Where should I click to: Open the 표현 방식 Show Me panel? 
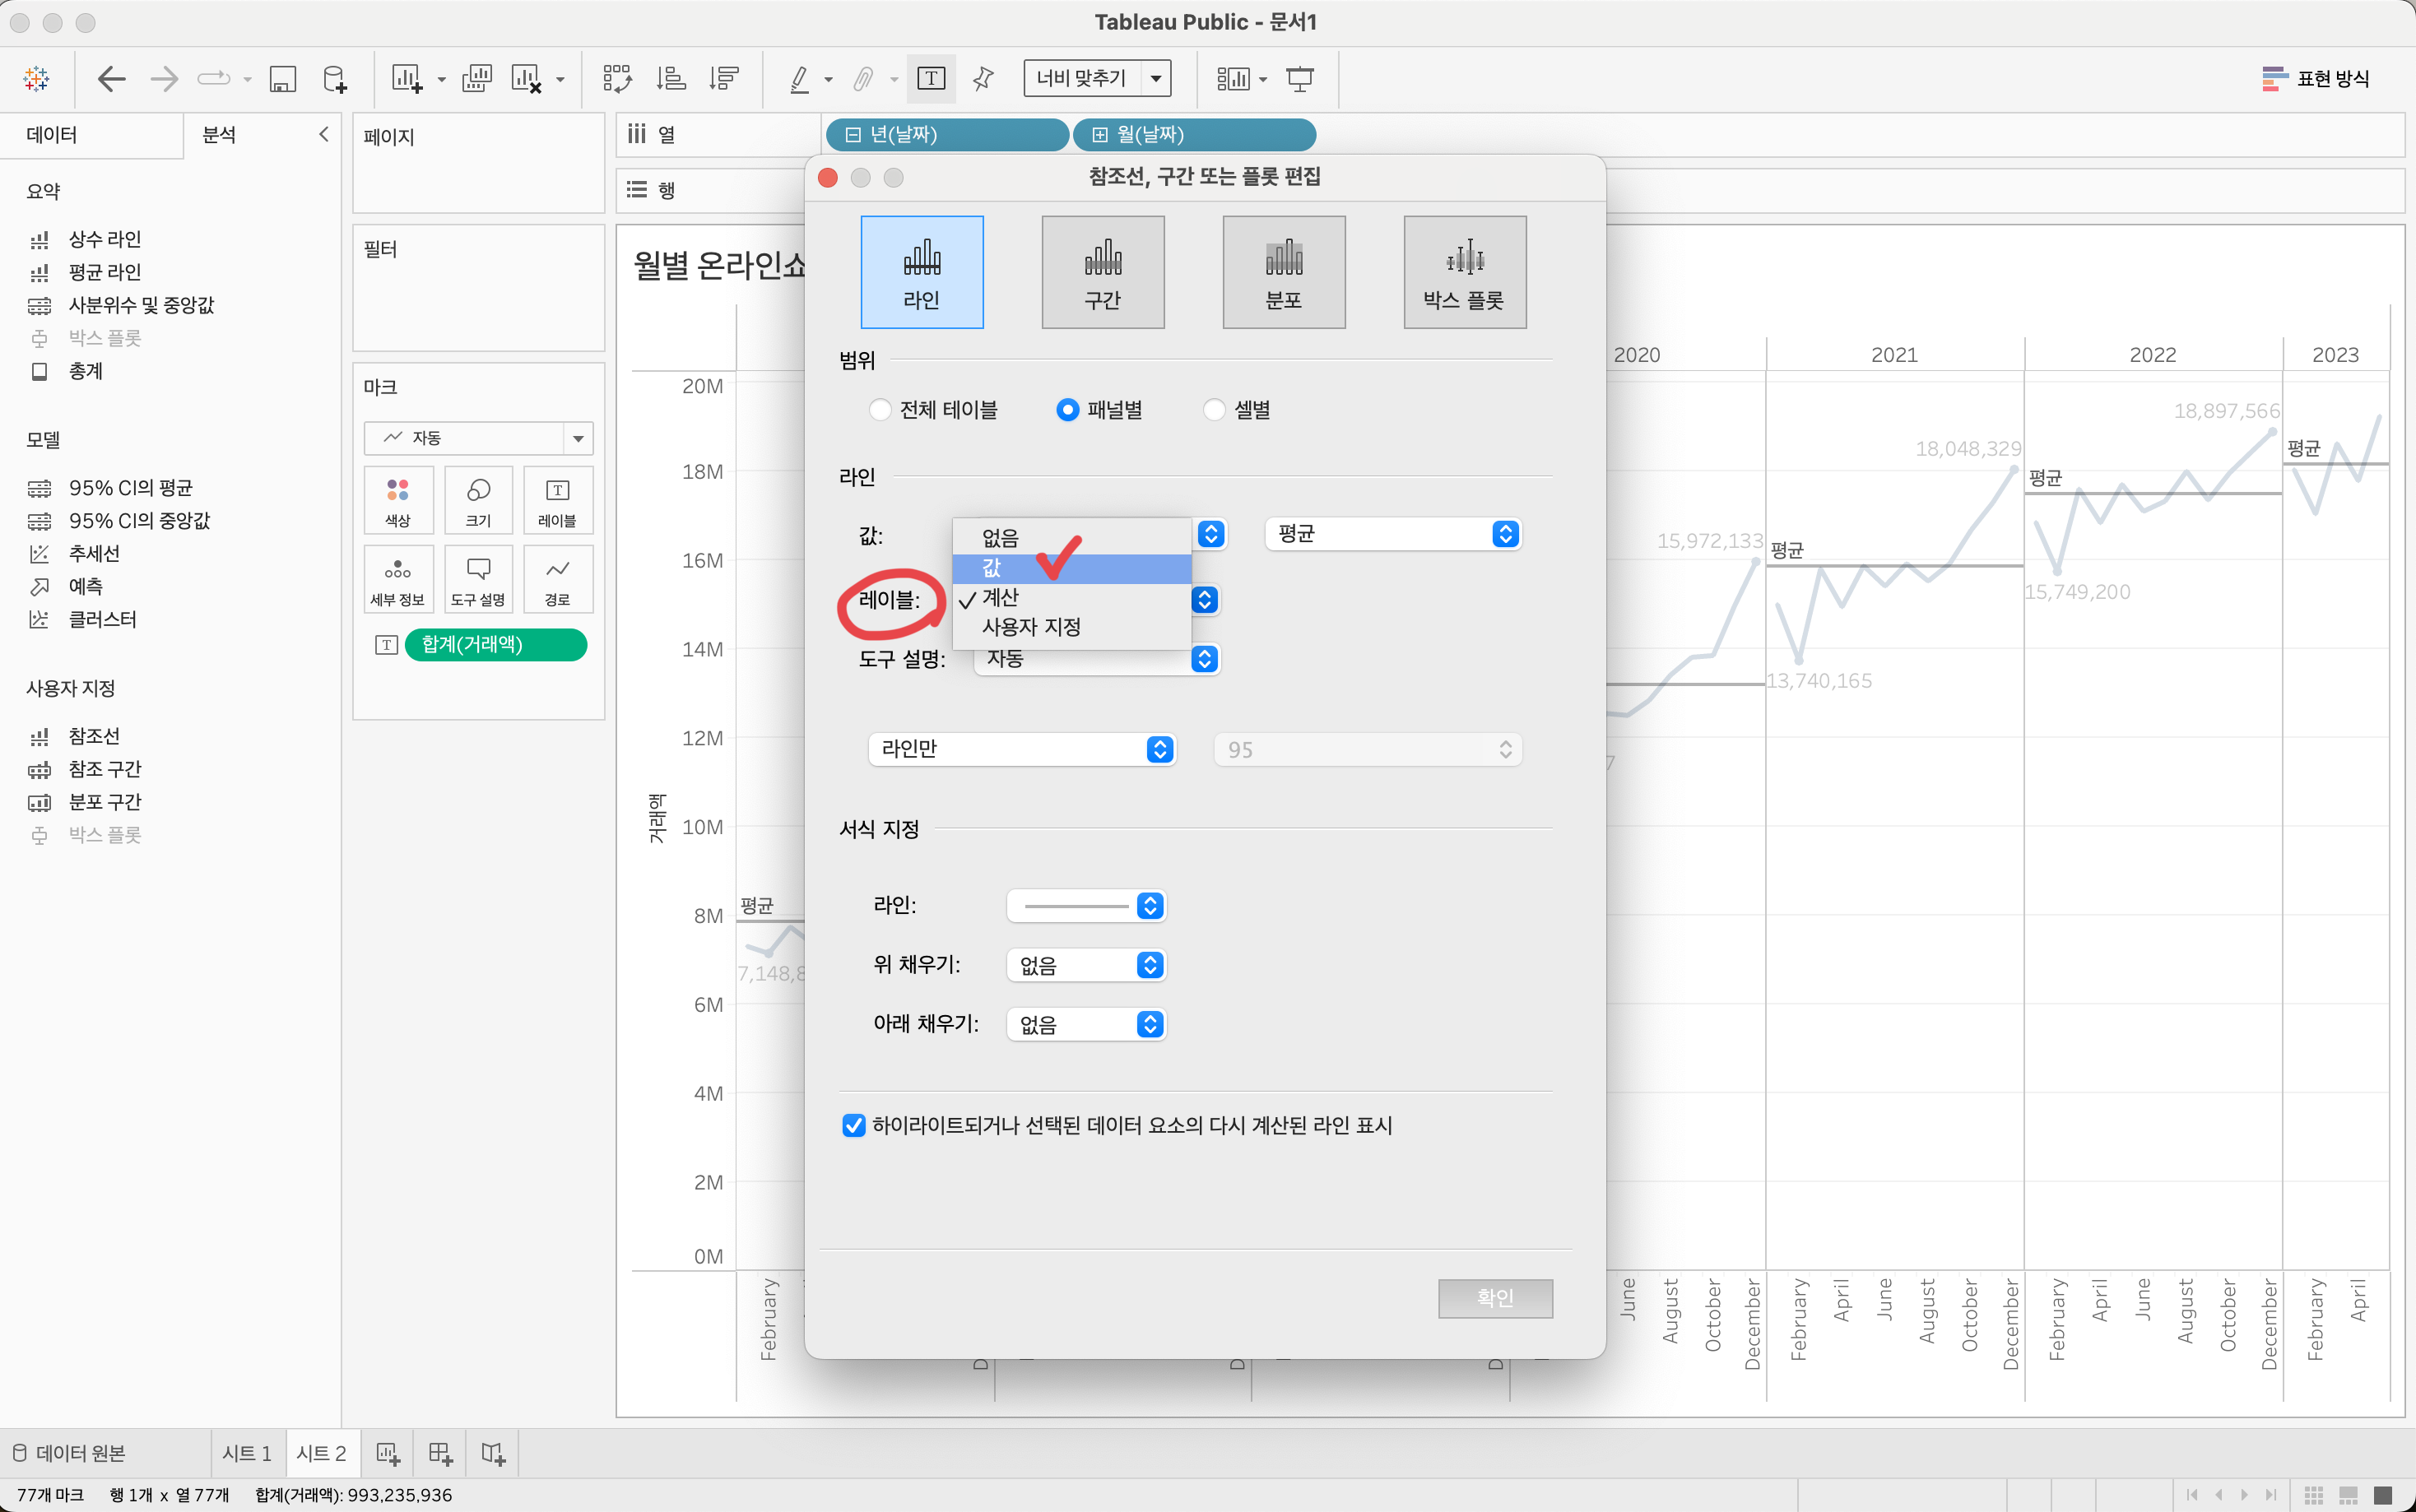tap(2316, 79)
